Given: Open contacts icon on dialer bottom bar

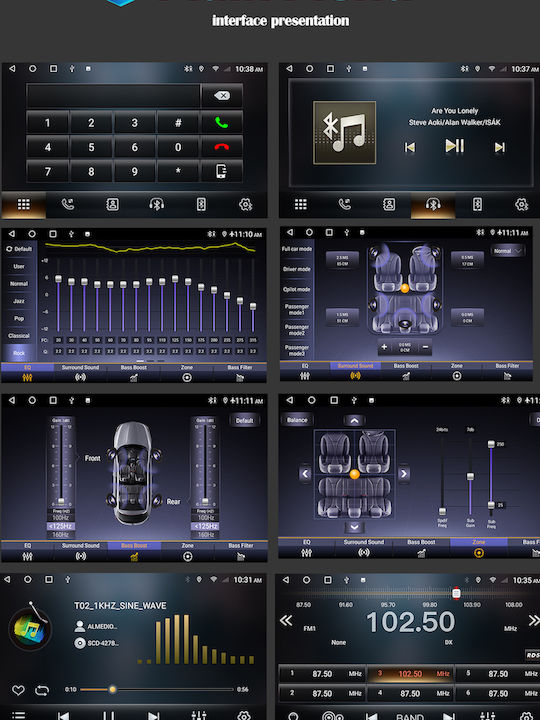Looking at the screenshot, I should point(112,204).
